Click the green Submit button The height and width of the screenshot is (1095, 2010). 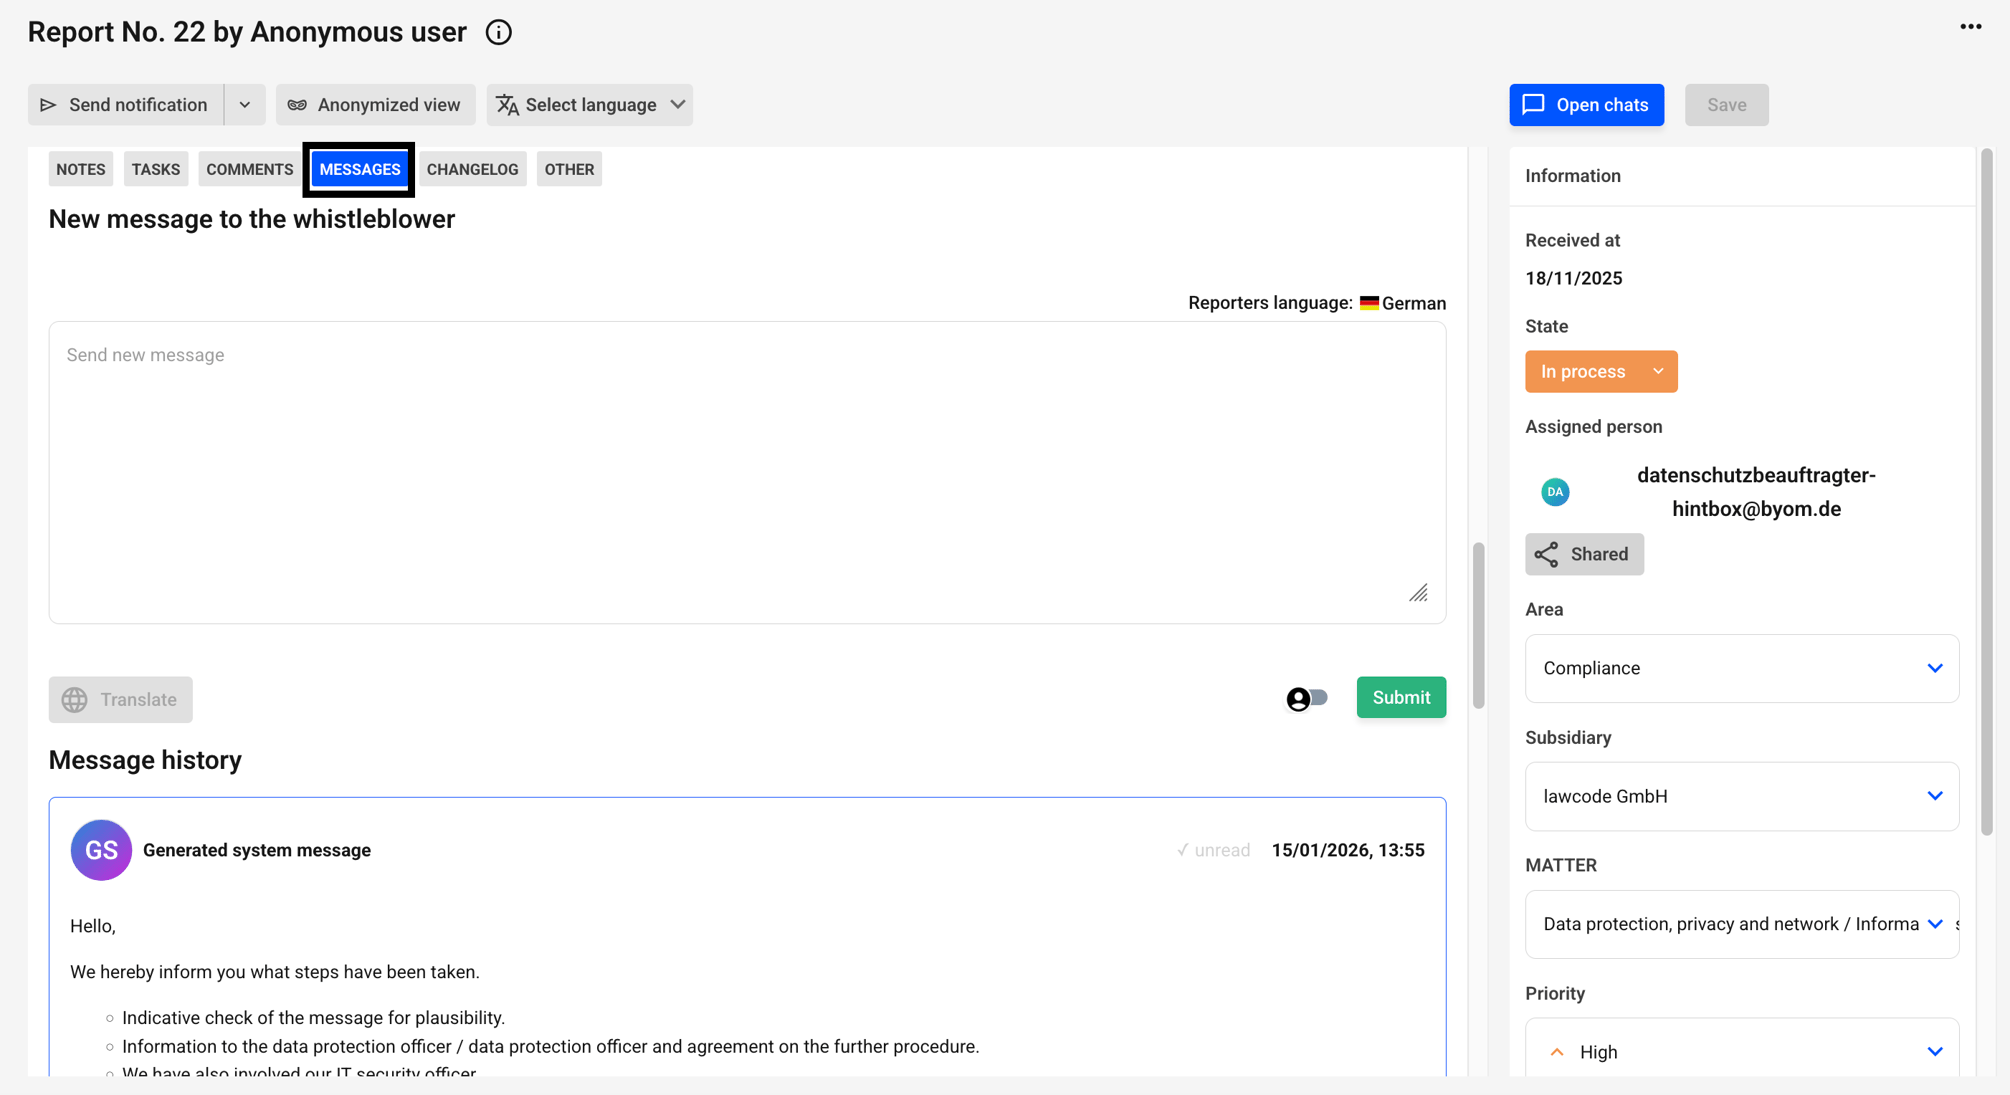[x=1401, y=697]
